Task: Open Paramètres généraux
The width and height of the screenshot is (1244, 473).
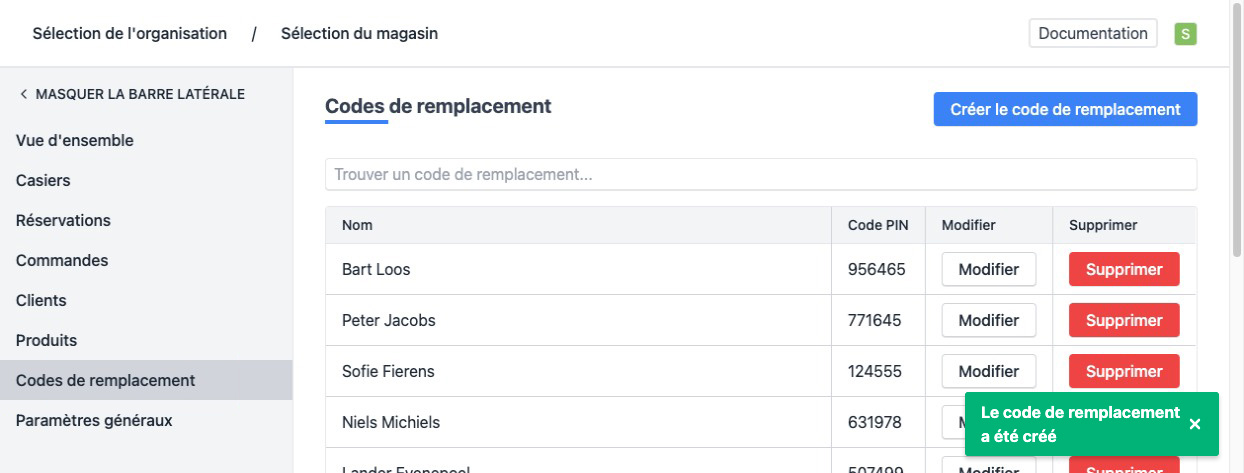Action: point(94,420)
